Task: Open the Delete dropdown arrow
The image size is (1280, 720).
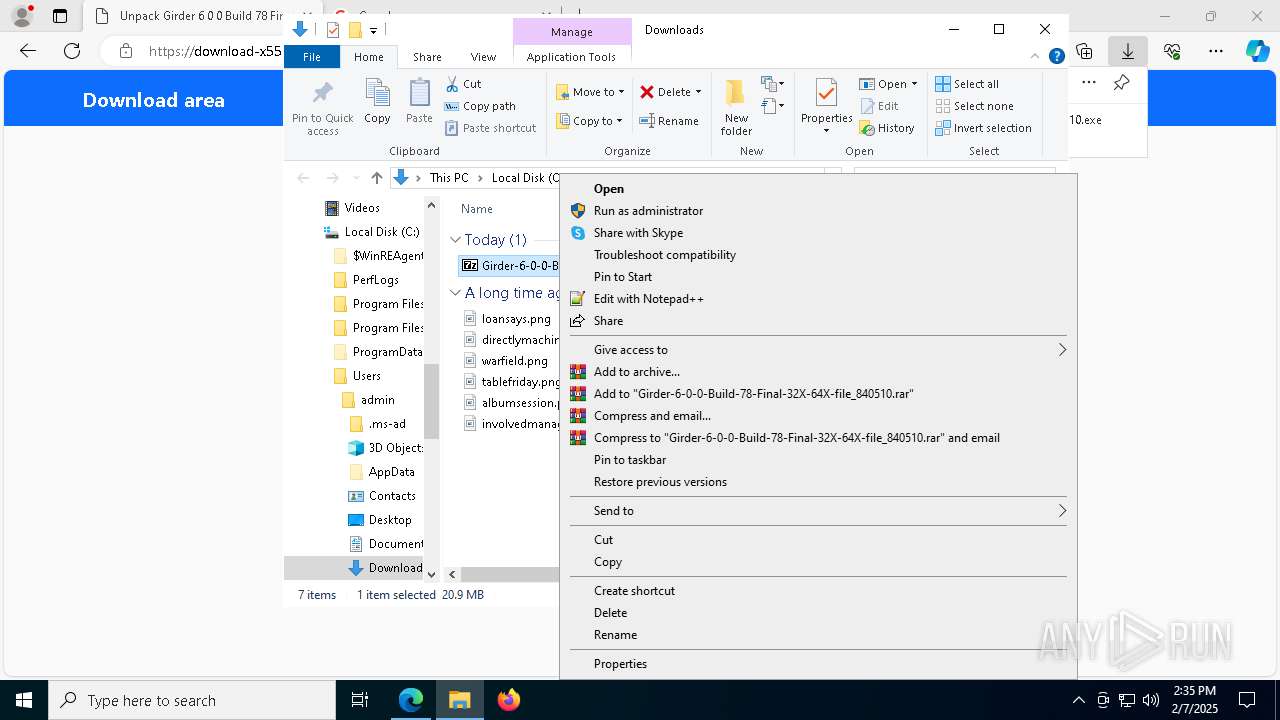Action: [698, 92]
